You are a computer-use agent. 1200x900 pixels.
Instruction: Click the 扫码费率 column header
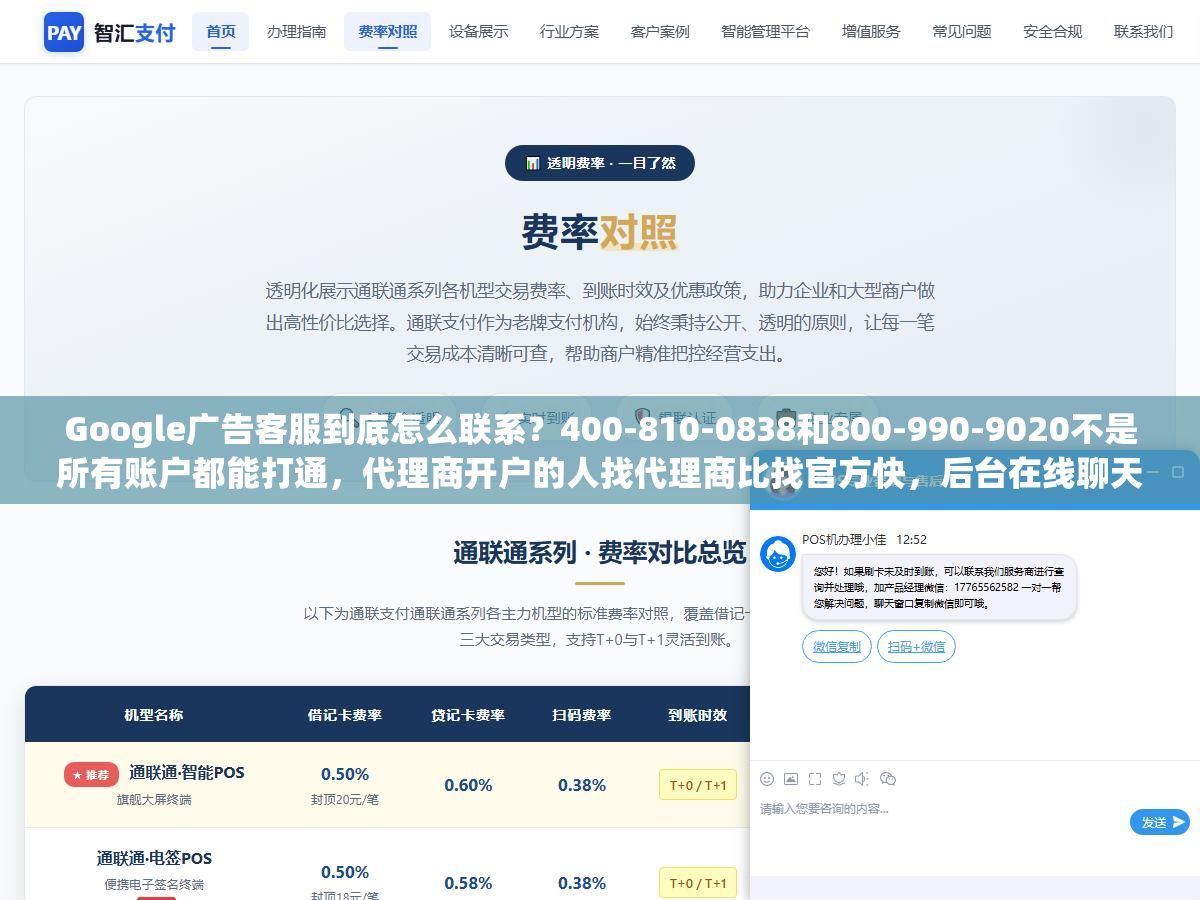click(582, 714)
